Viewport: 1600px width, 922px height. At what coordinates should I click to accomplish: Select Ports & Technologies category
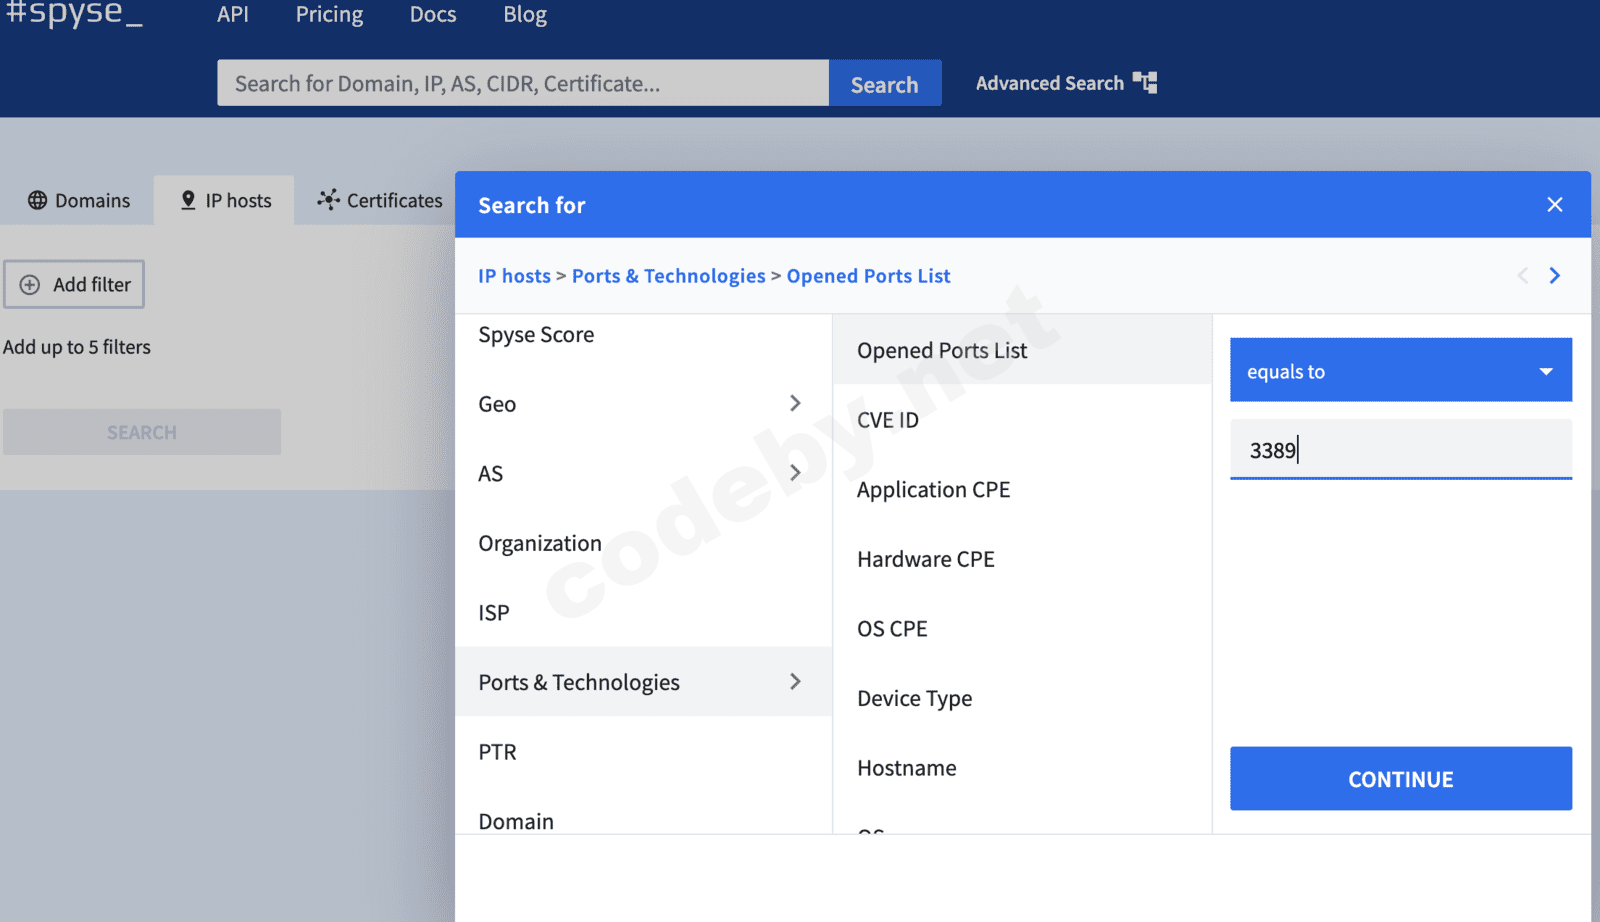pyautogui.click(x=644, y=682)
